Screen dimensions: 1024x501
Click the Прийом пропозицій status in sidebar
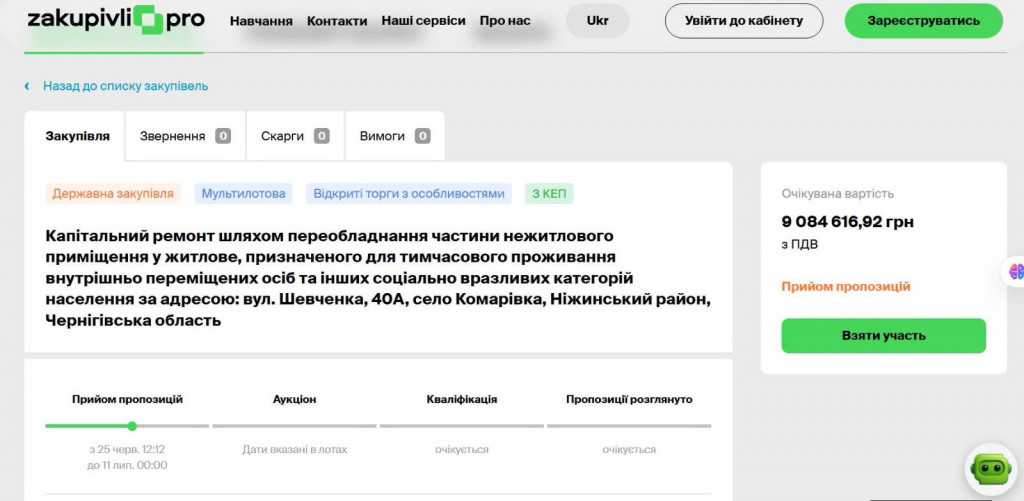click(846, 287)
